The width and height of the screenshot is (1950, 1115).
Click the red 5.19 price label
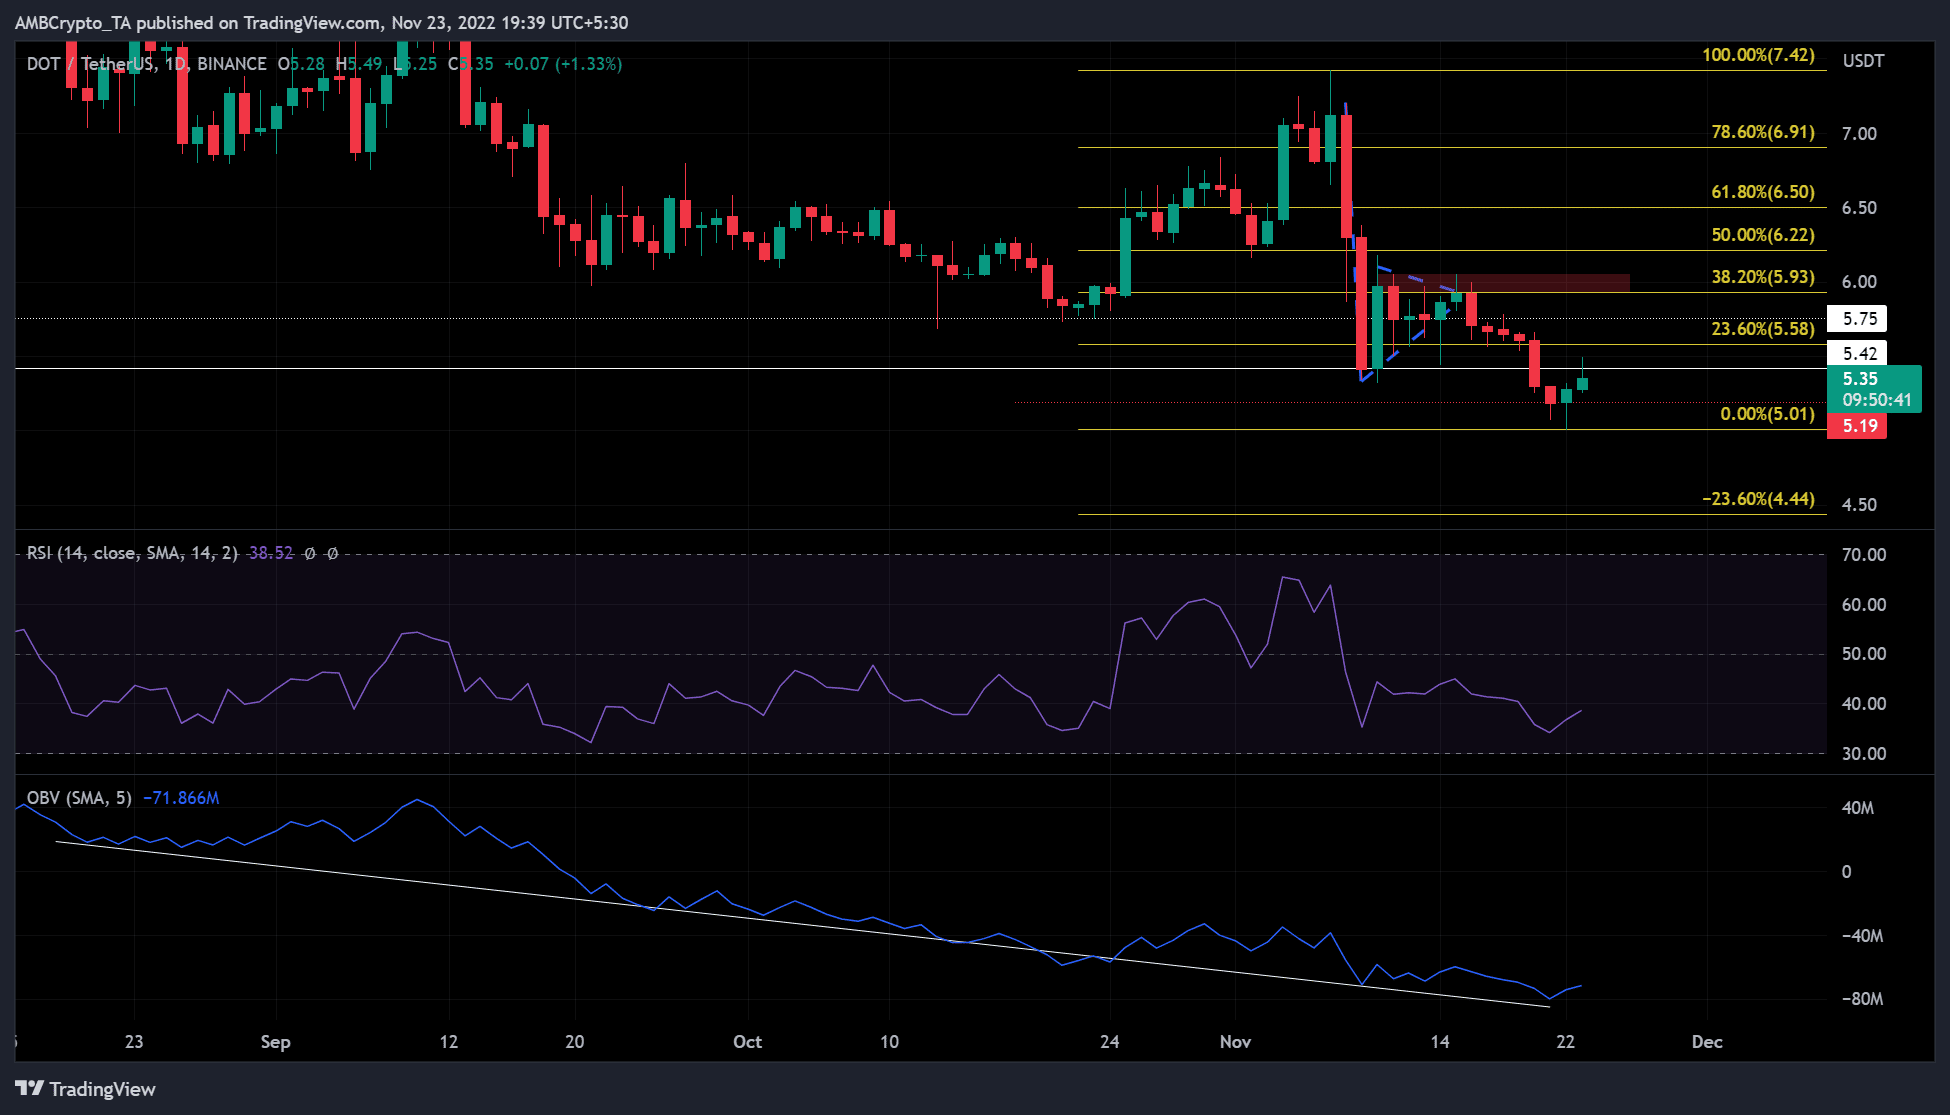(x=1857, y=426)
